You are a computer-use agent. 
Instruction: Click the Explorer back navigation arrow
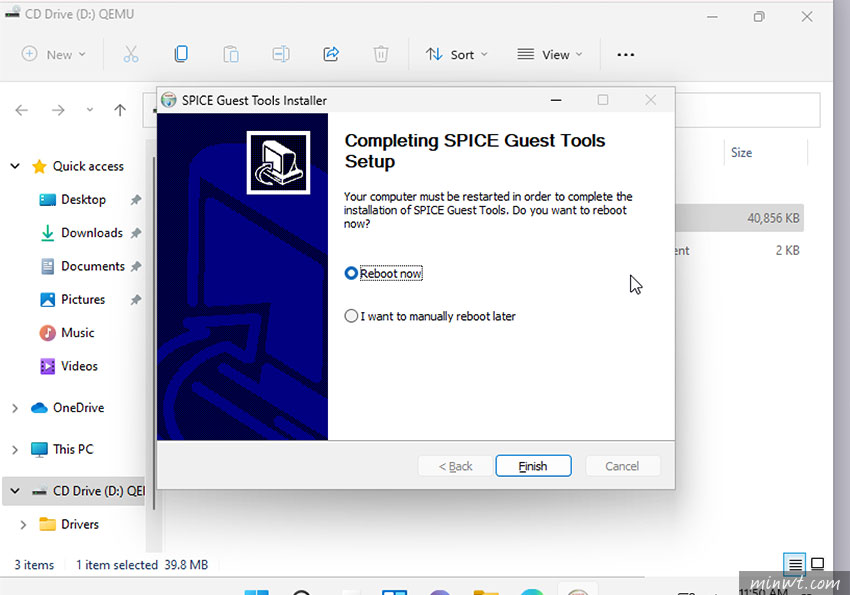coord(22,111)
